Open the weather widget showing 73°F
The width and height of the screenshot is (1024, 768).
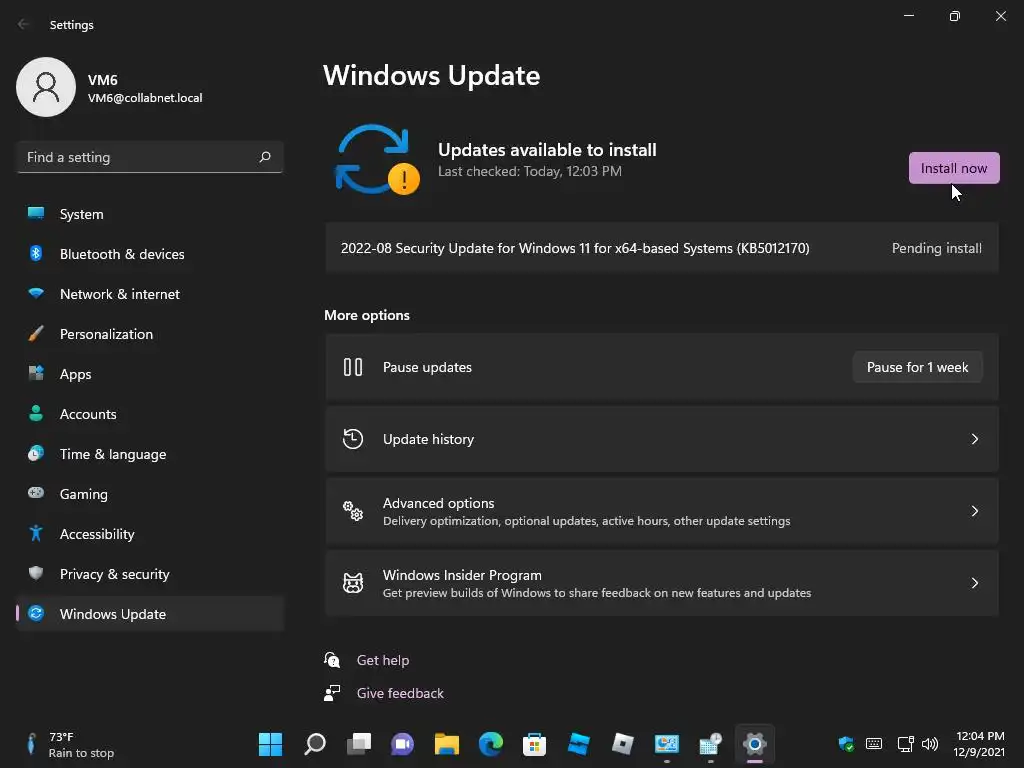click(71, 744)
